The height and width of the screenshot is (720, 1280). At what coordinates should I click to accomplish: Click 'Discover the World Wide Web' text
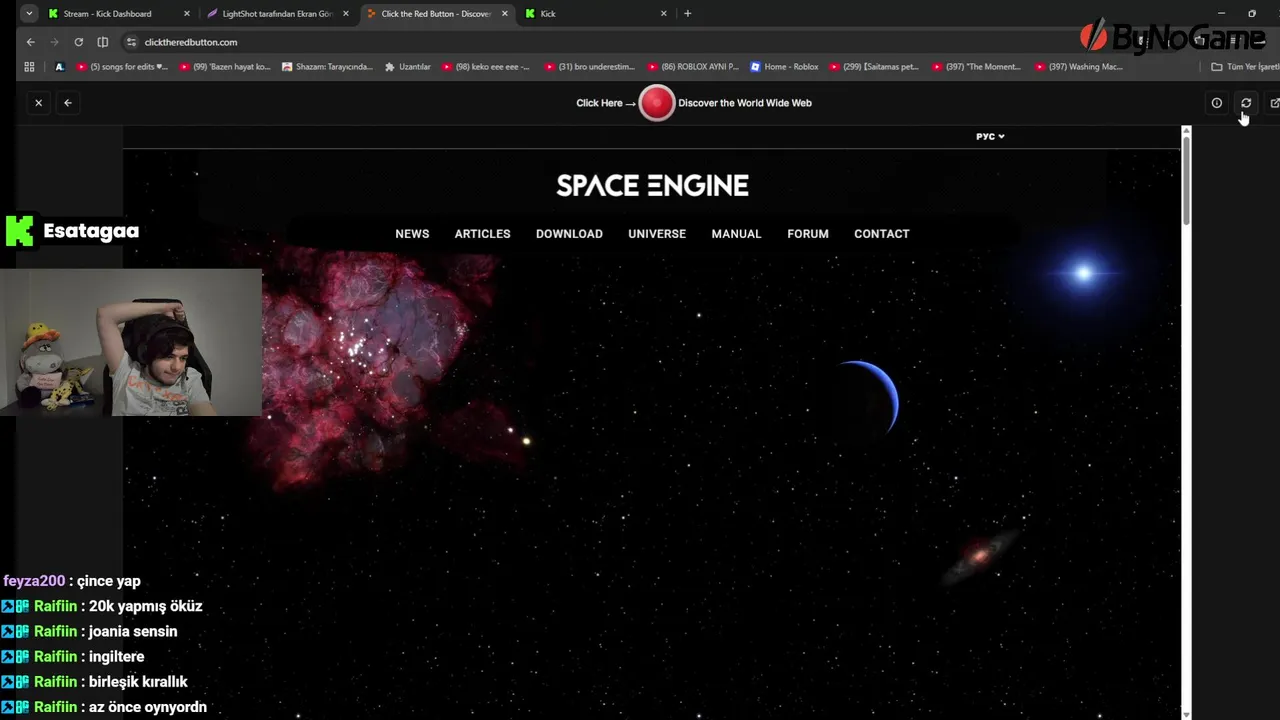(745, 103)
